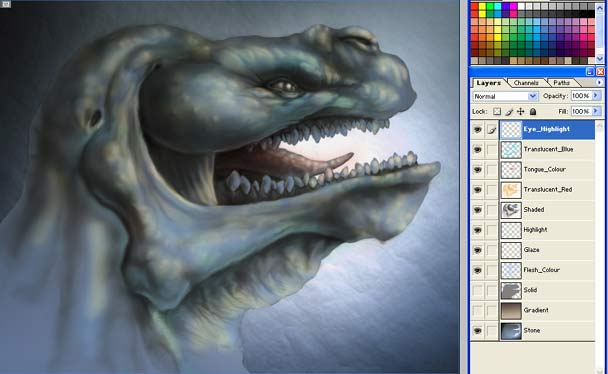
Task: Click paintbrush indicator beside Eye_Highlight layer
Action: (492, 129)
